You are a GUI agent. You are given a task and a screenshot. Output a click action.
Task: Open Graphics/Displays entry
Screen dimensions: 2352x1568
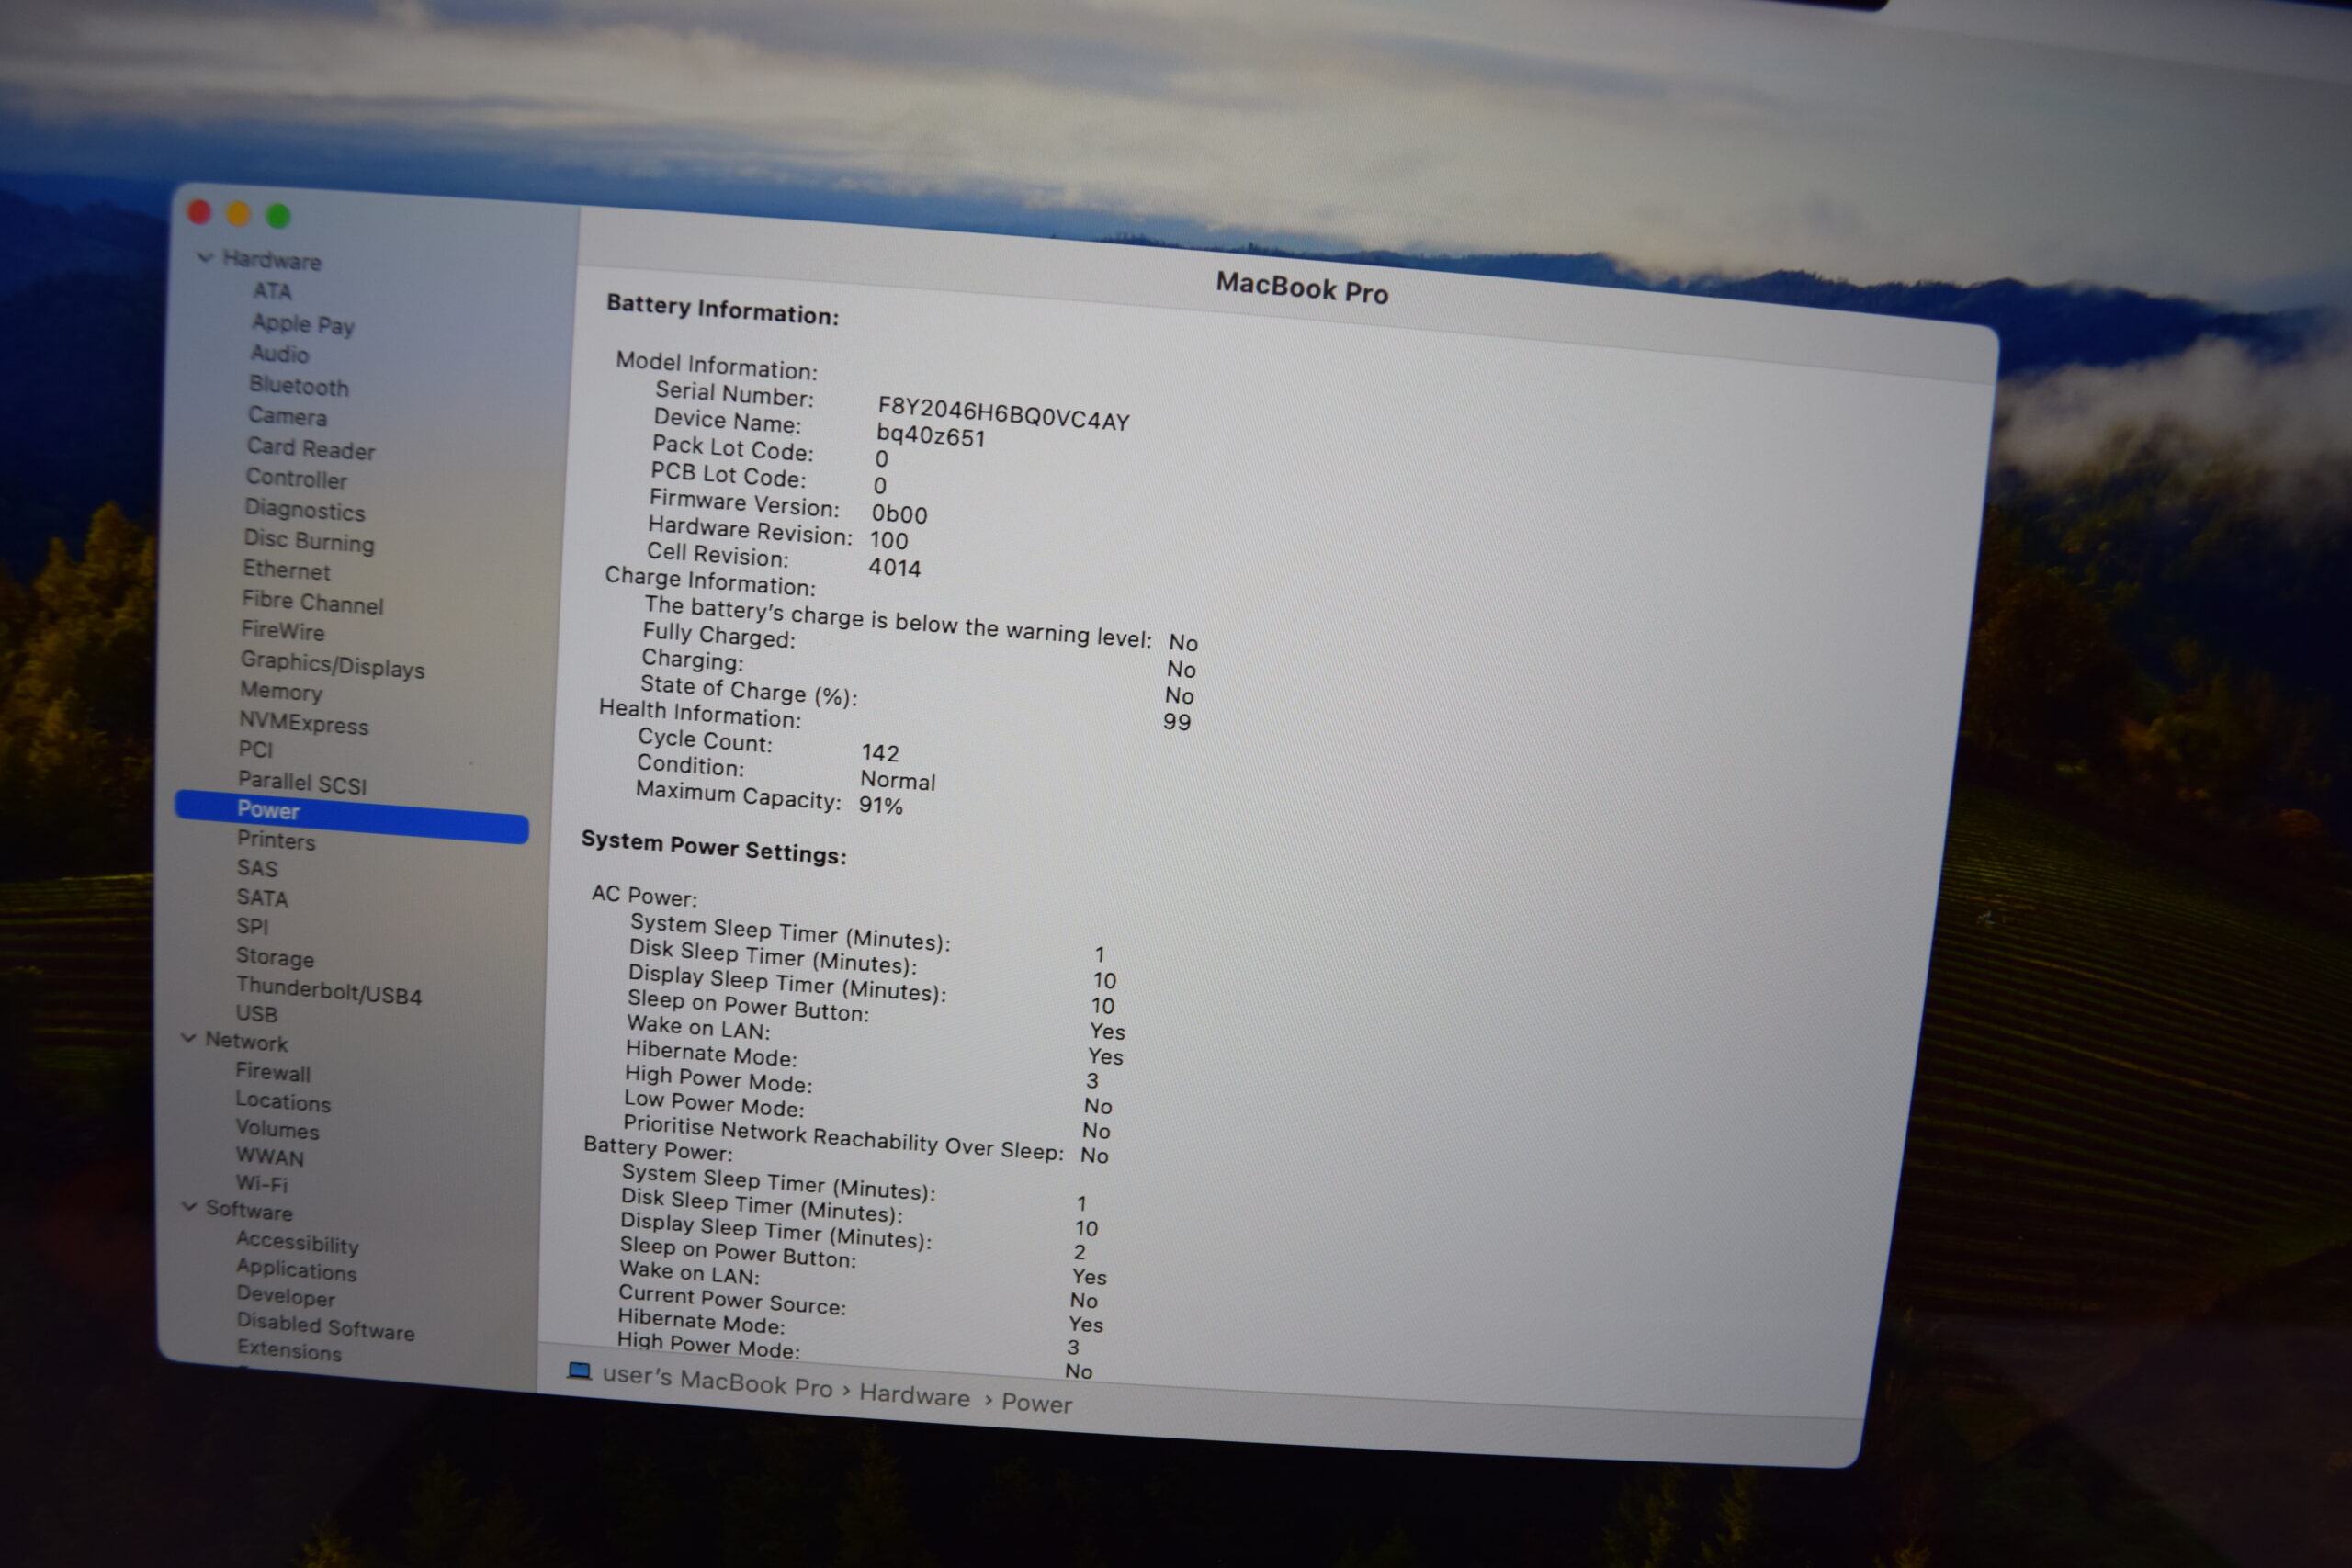pyautogui.click(x=332, y=665)
